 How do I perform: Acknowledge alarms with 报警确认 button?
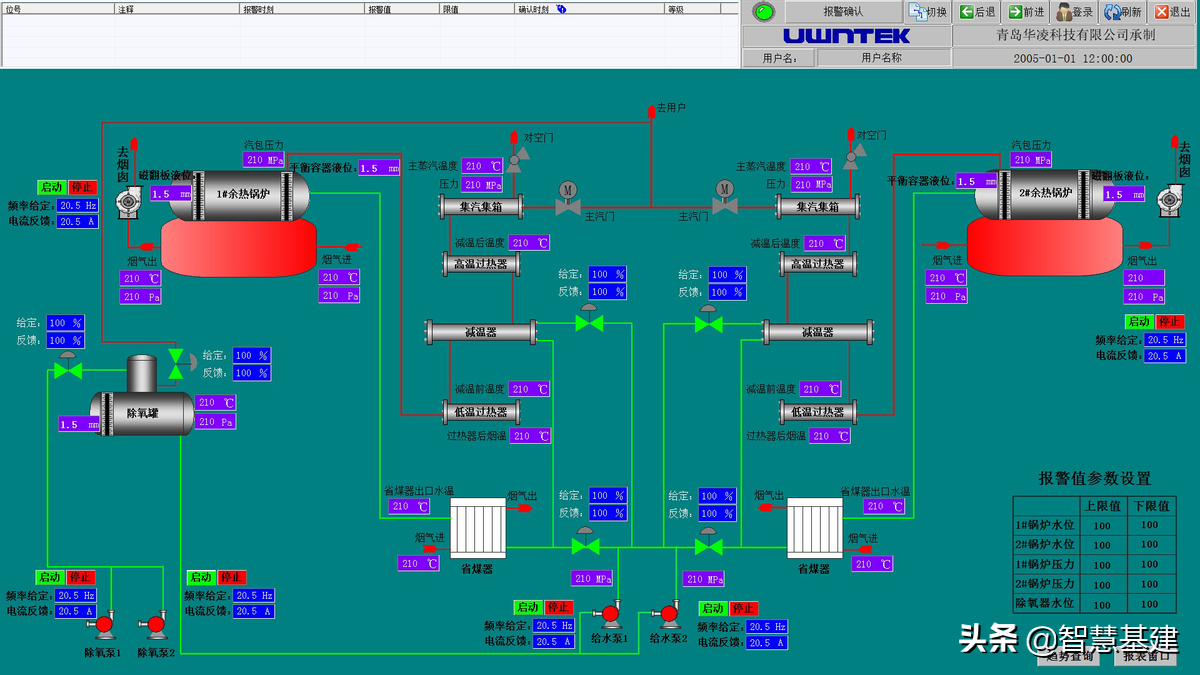[842, 12]
